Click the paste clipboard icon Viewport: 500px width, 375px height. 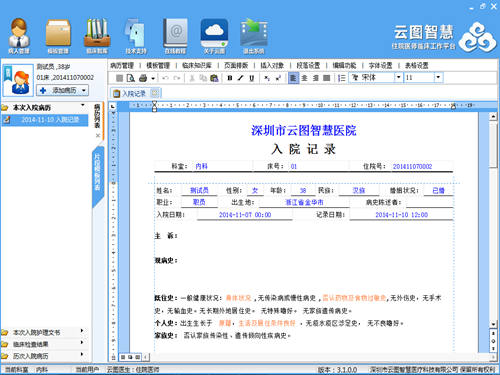tap(214, 78)
